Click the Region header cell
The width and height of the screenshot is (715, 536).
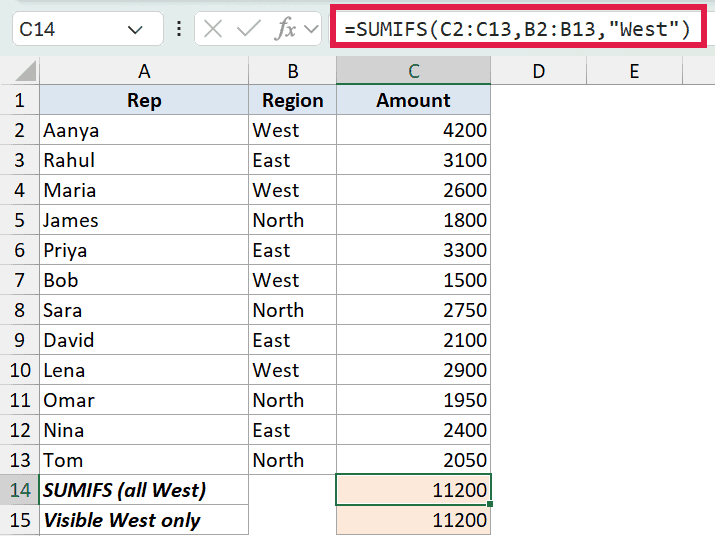click(292, 100)
